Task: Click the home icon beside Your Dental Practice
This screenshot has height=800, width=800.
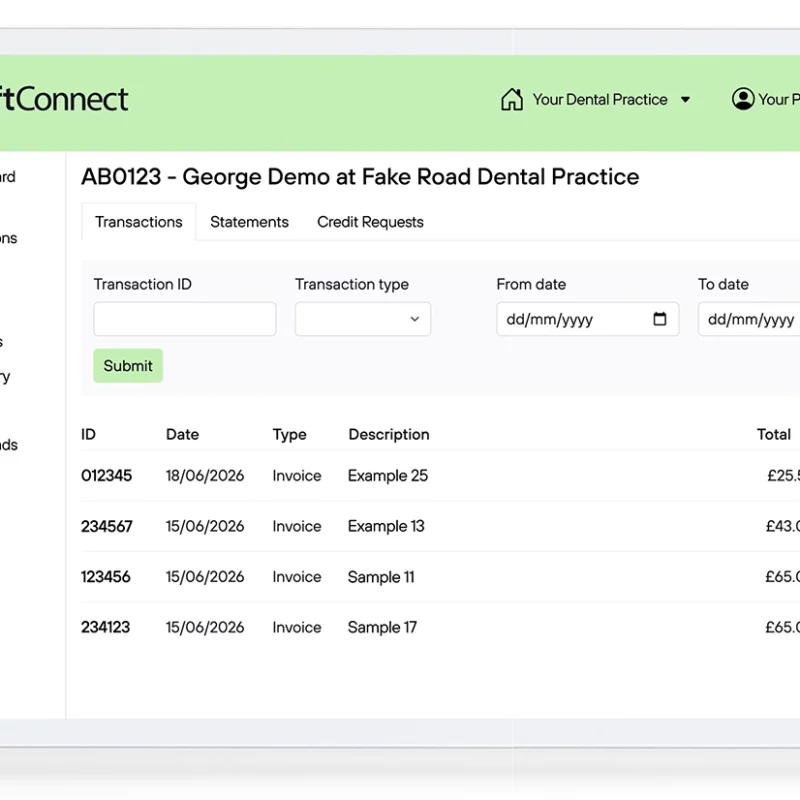Action: click(x=512, y=99)
